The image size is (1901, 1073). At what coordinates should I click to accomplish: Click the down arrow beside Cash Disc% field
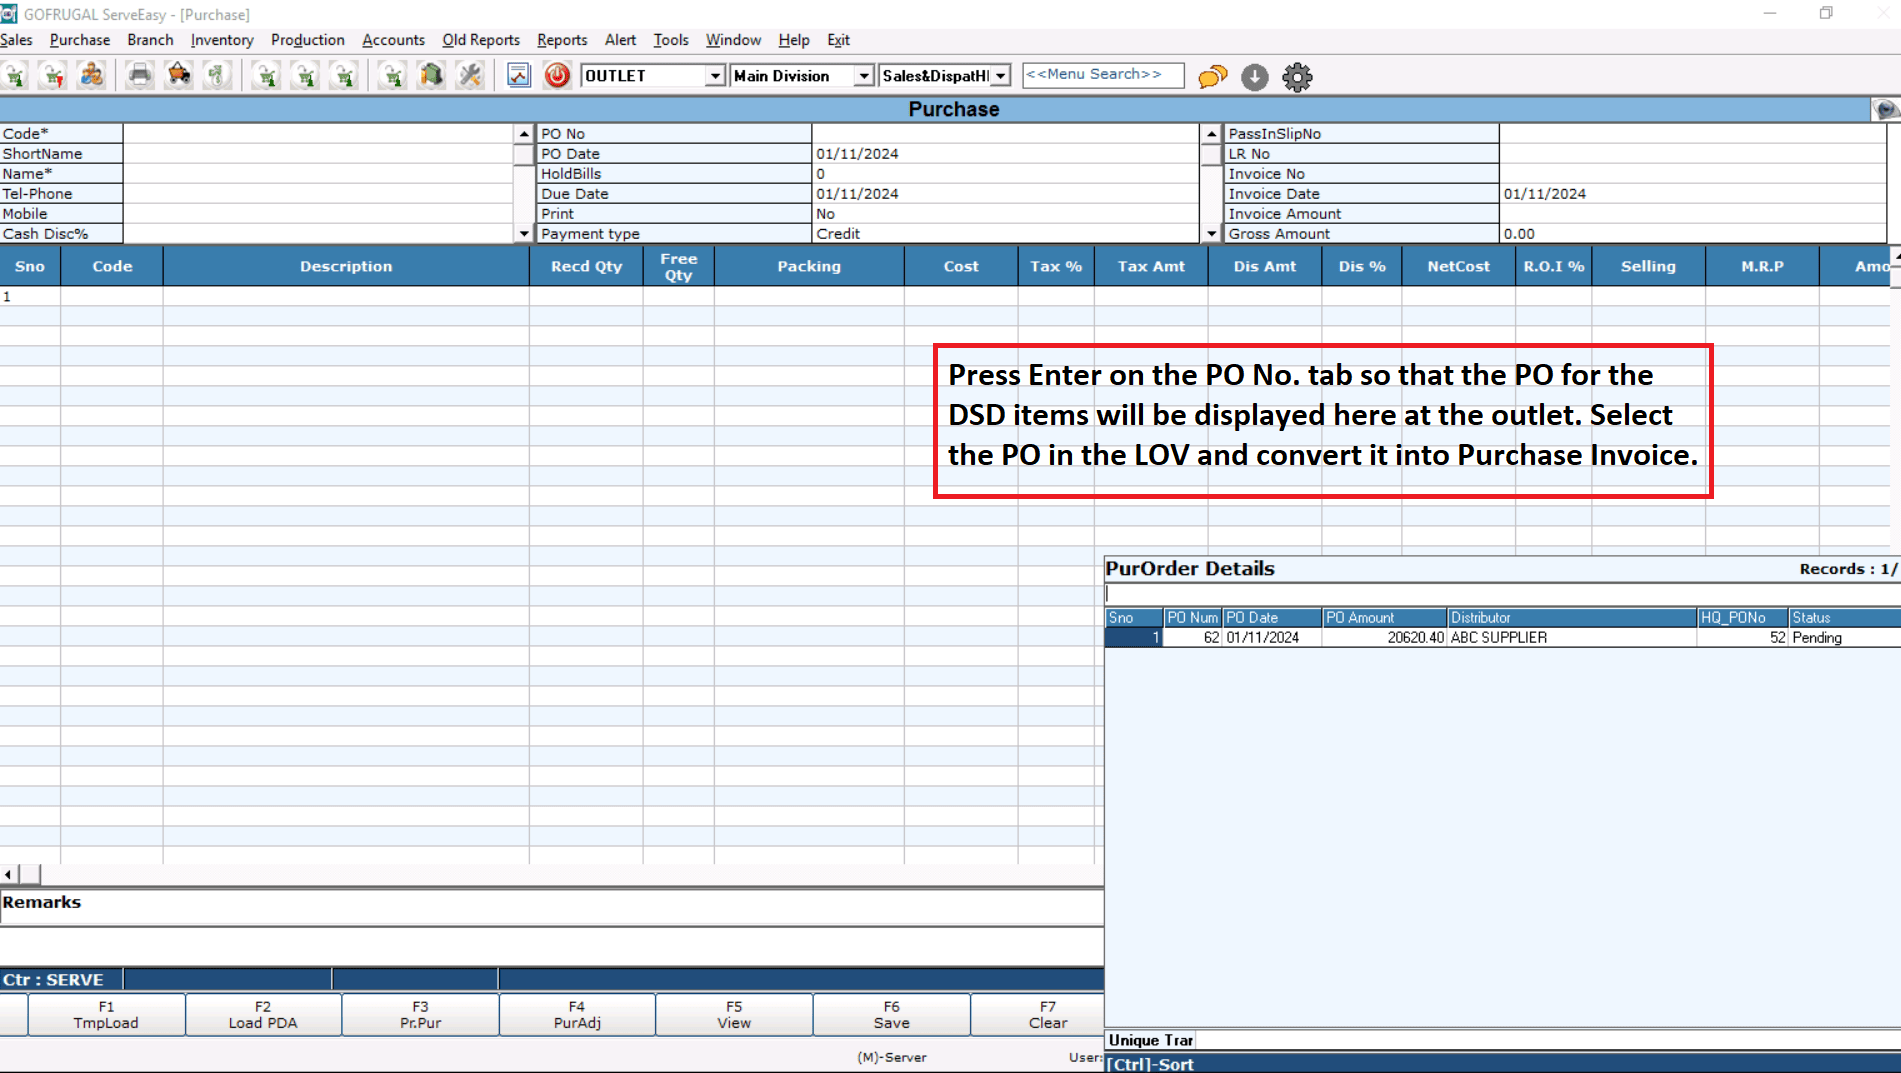(523, 233)
